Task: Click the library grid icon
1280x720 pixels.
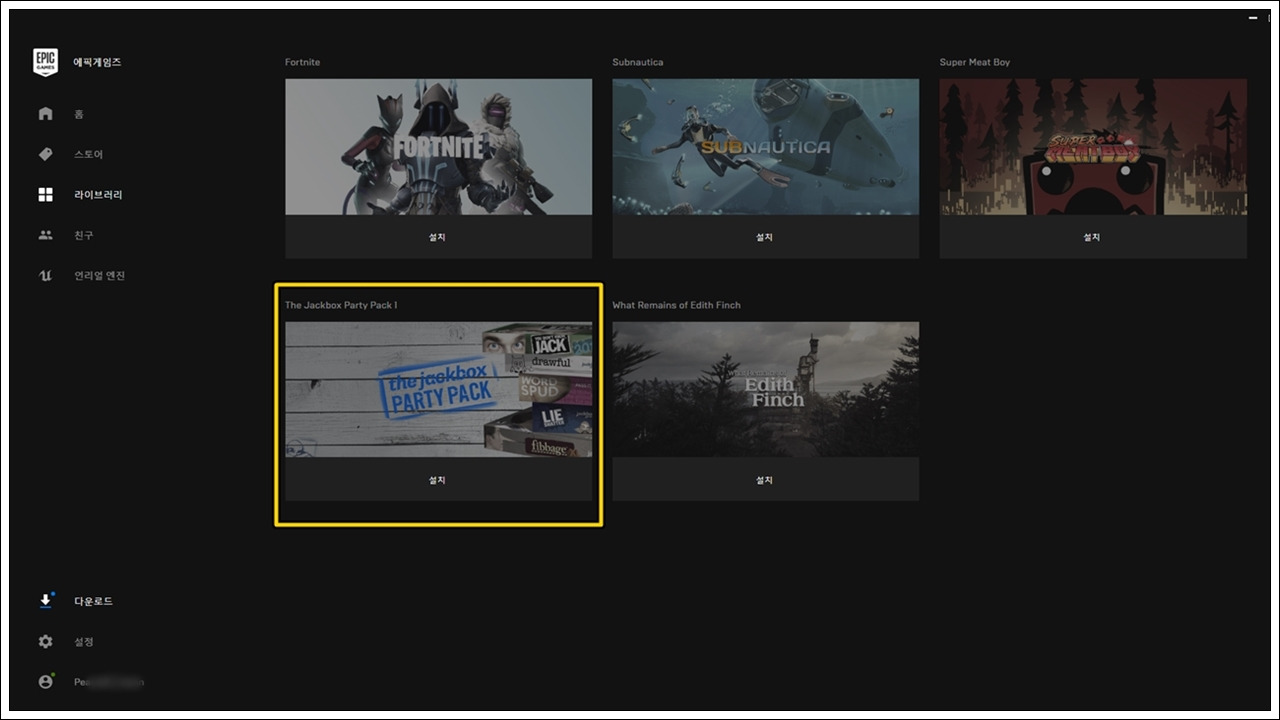Action: [45, 195]
